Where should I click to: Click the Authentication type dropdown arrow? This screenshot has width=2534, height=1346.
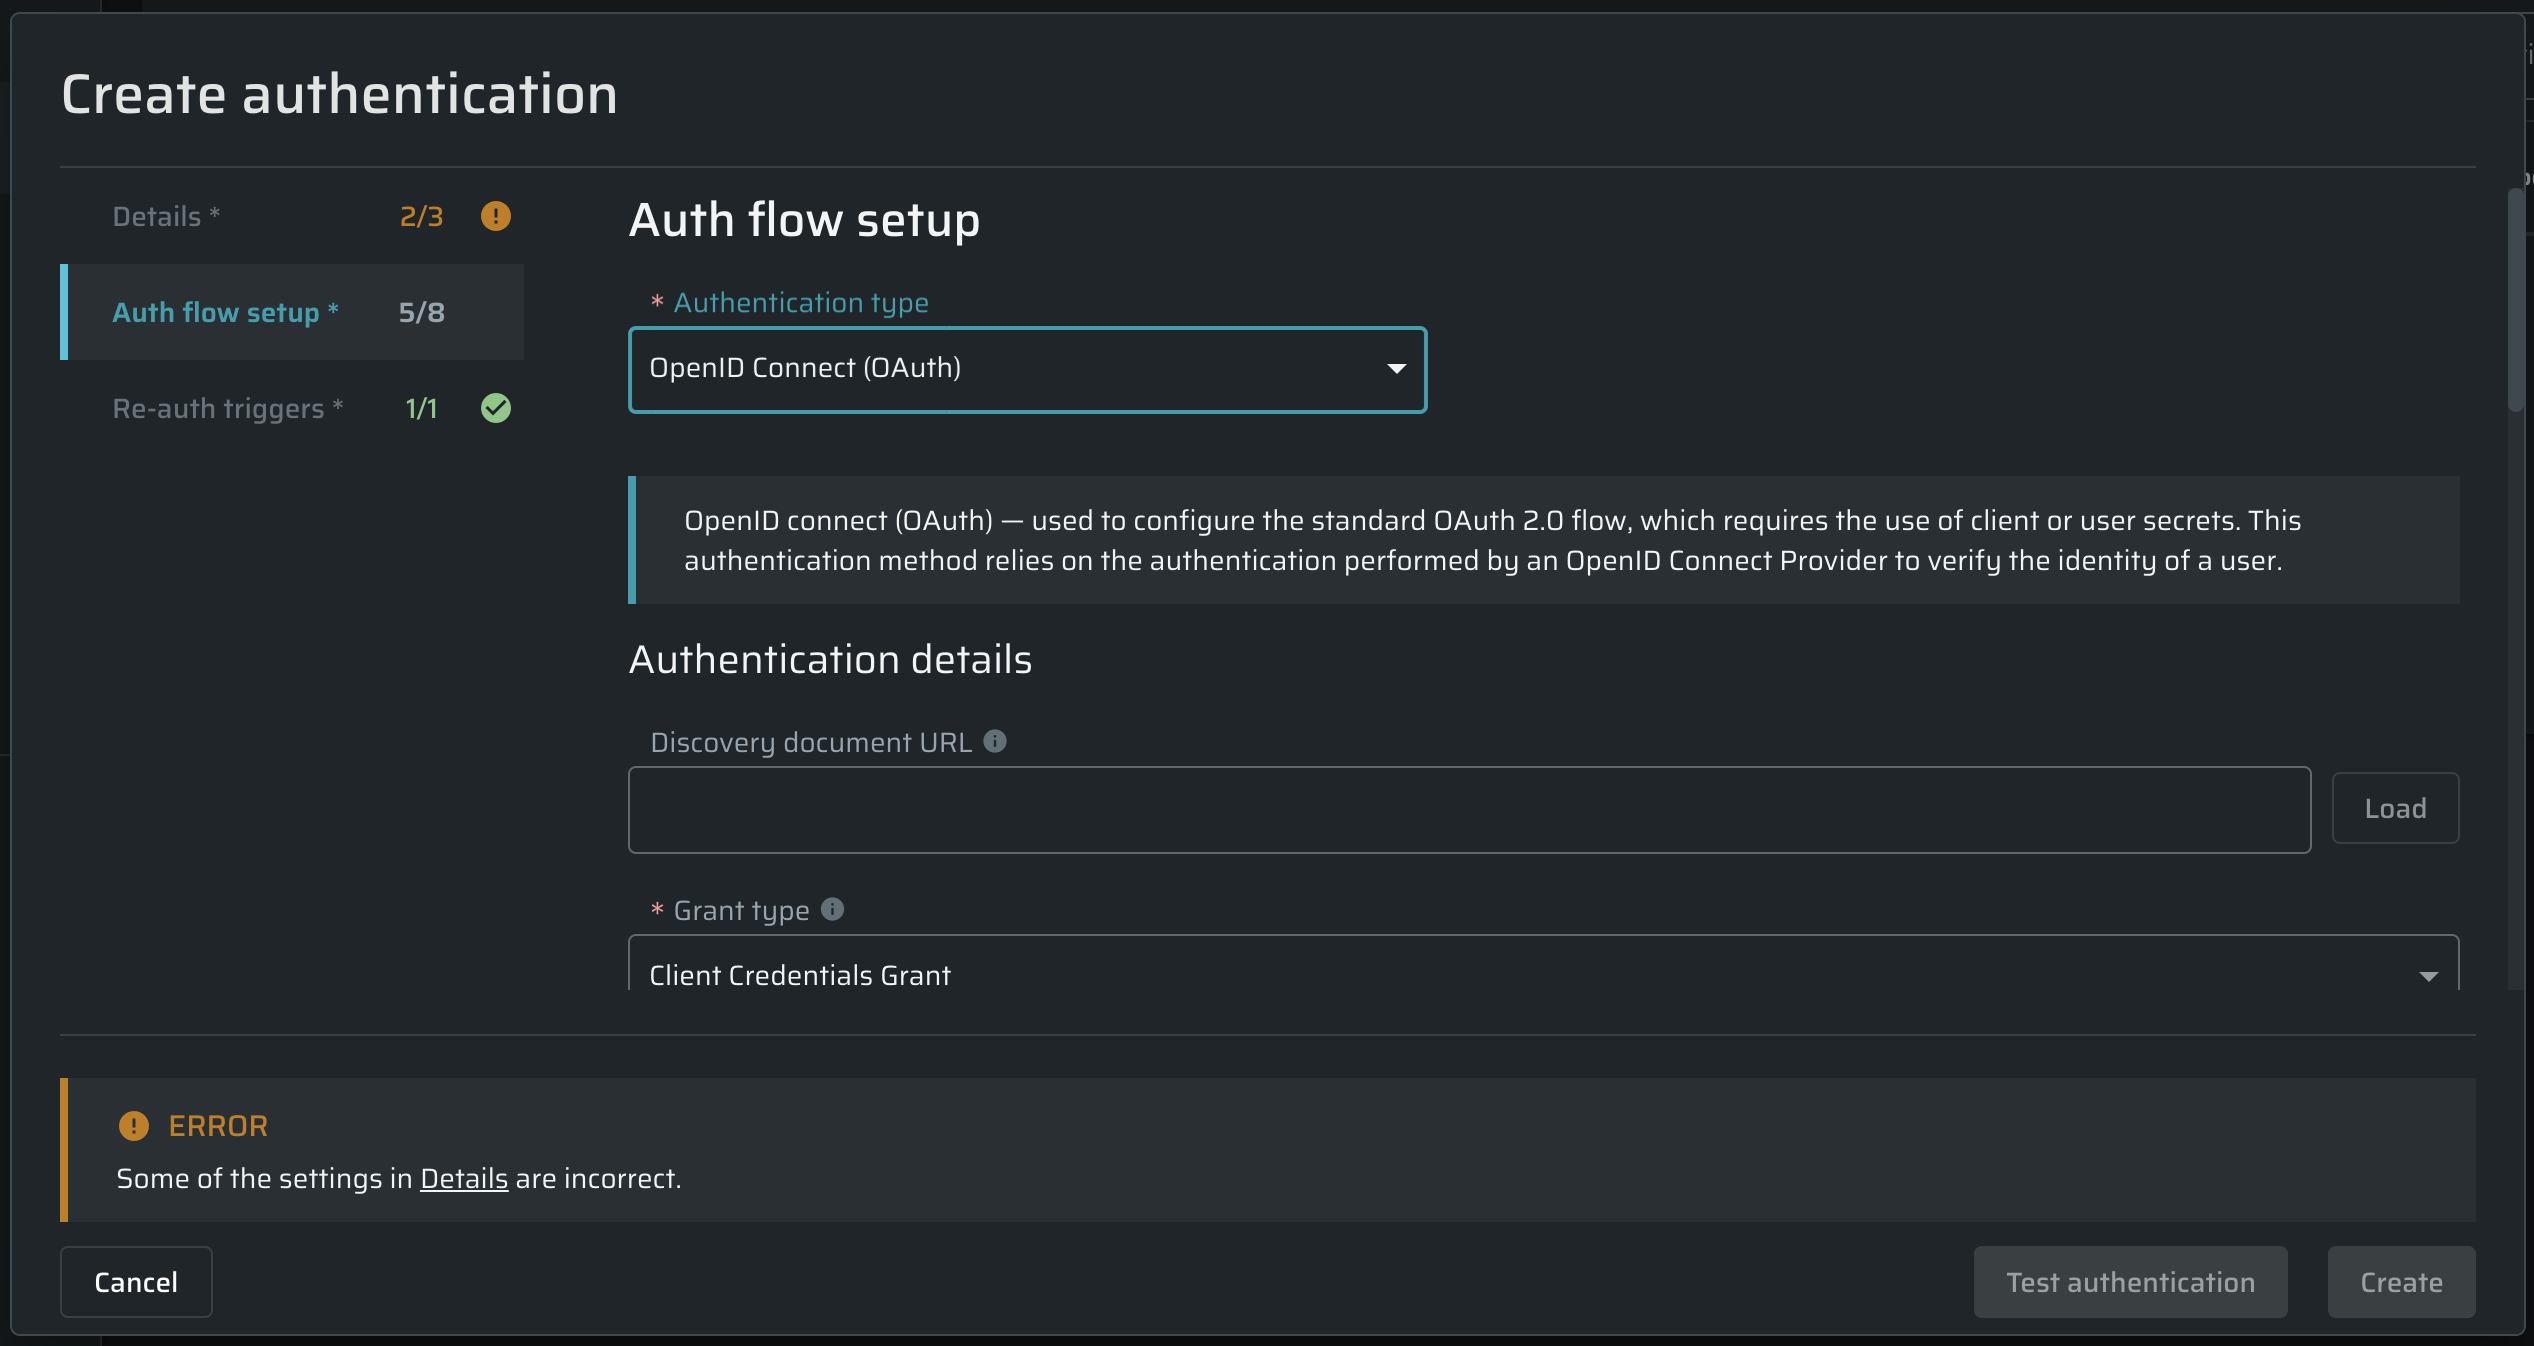[1396, 369]
